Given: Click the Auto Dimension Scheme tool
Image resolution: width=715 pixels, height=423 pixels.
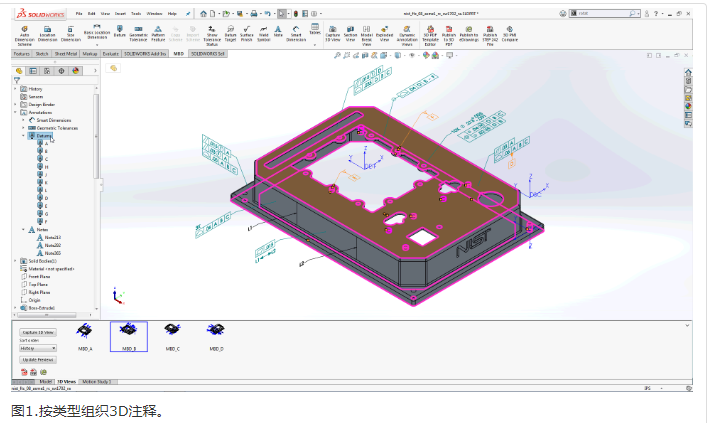Looking at the screenshot, I should point(24,37).
